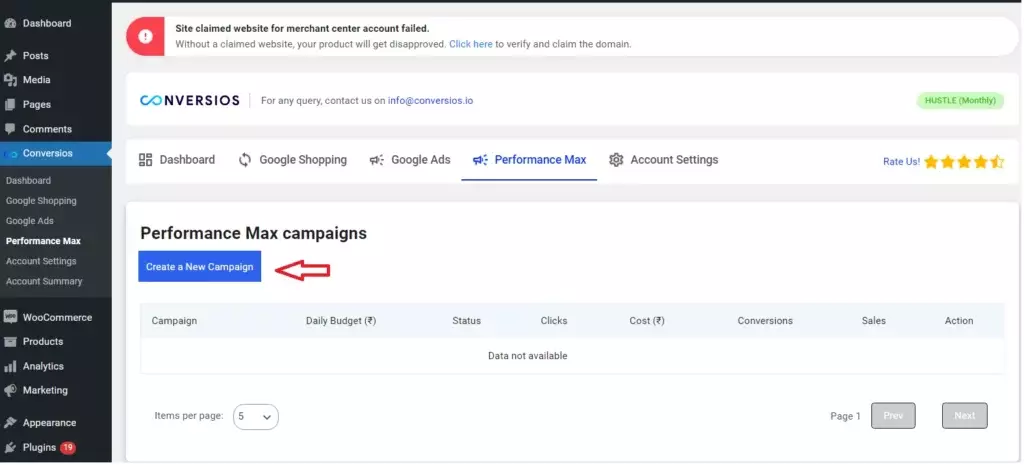Click the Plugins plug icon
Screen dimensions: 1024x465
click(x=10, y=447)
